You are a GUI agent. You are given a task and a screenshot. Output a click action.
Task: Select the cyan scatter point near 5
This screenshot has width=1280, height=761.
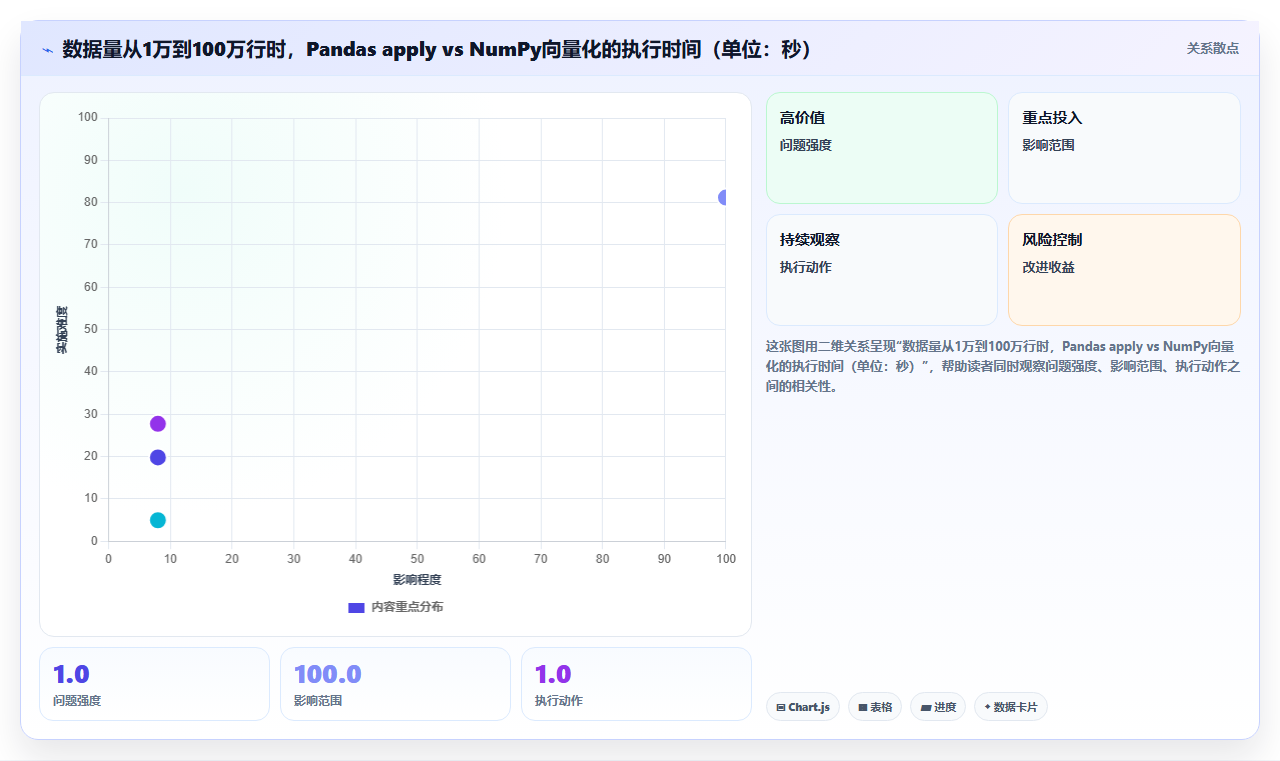(x=157, y=520)
